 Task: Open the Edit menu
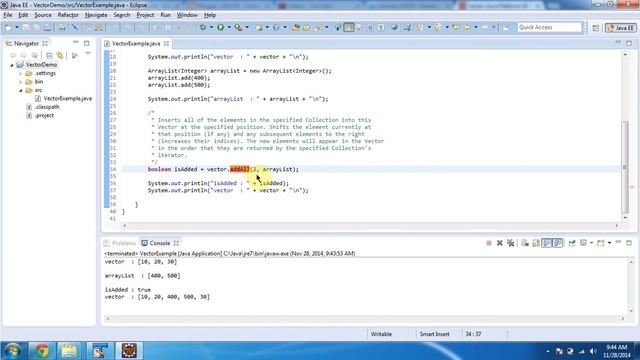pos(23,15)
